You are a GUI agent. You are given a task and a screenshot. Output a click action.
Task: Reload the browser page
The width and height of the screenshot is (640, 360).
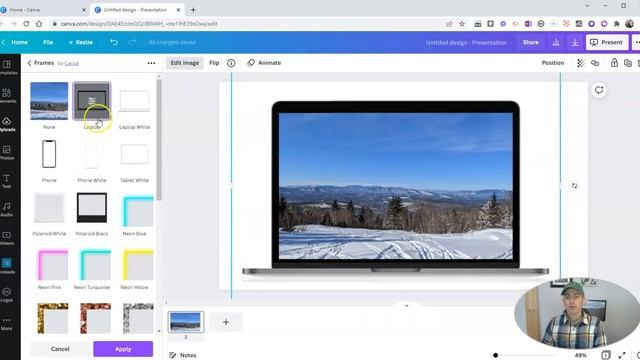coord(26,24)
